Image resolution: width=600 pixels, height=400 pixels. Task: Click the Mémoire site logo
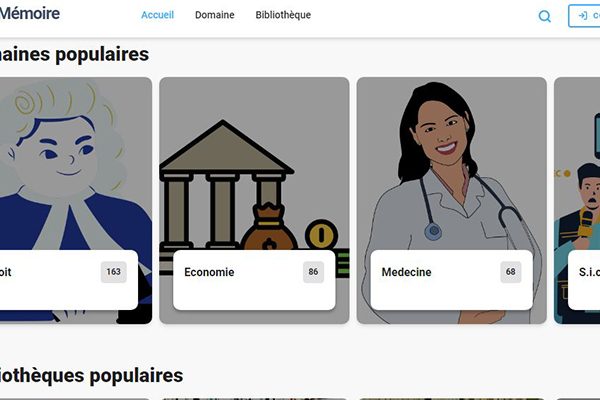point(29,14)
